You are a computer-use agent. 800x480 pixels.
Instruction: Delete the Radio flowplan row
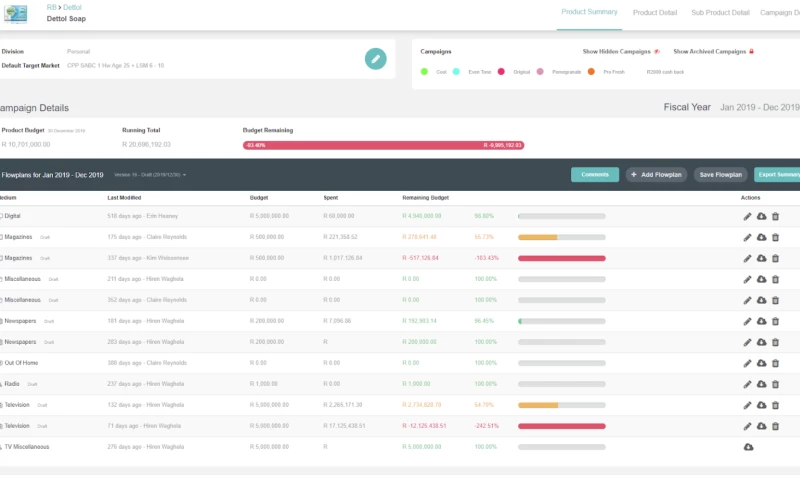click(775, 384)
